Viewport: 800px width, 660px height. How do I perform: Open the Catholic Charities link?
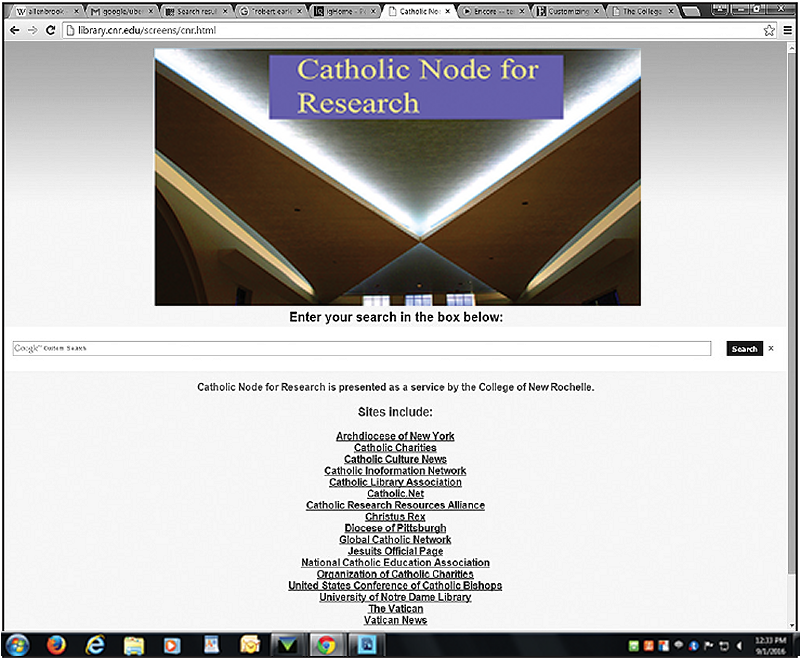(x=395, y=447)
